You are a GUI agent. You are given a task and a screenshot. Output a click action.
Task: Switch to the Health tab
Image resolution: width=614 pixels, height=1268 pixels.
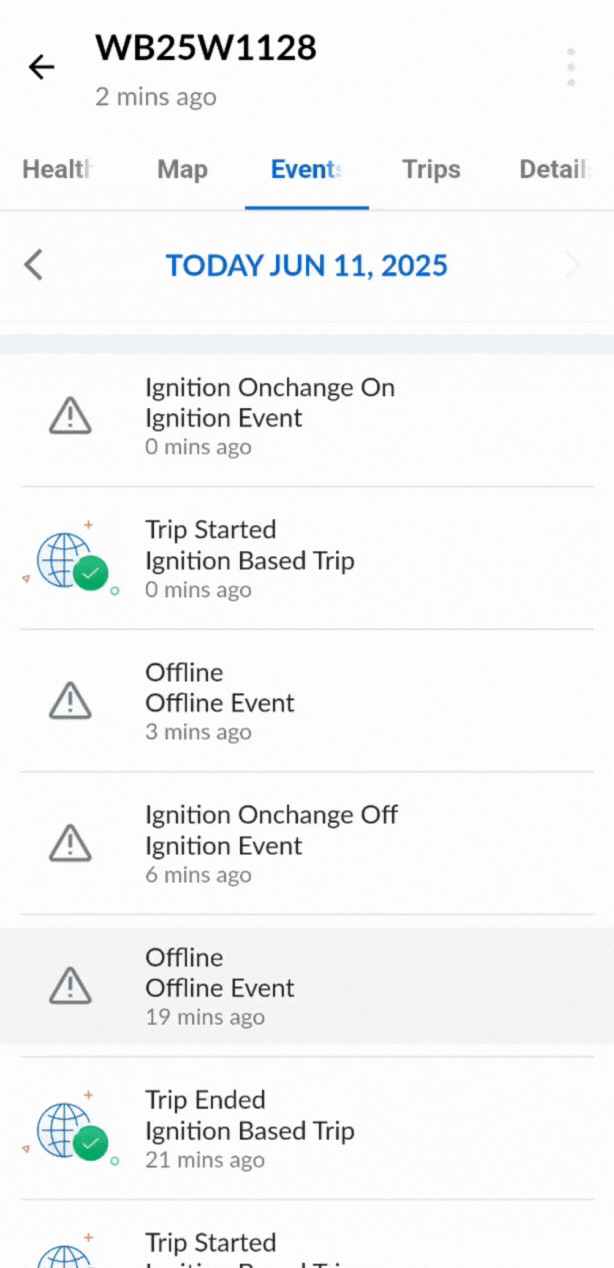[57, 170]
